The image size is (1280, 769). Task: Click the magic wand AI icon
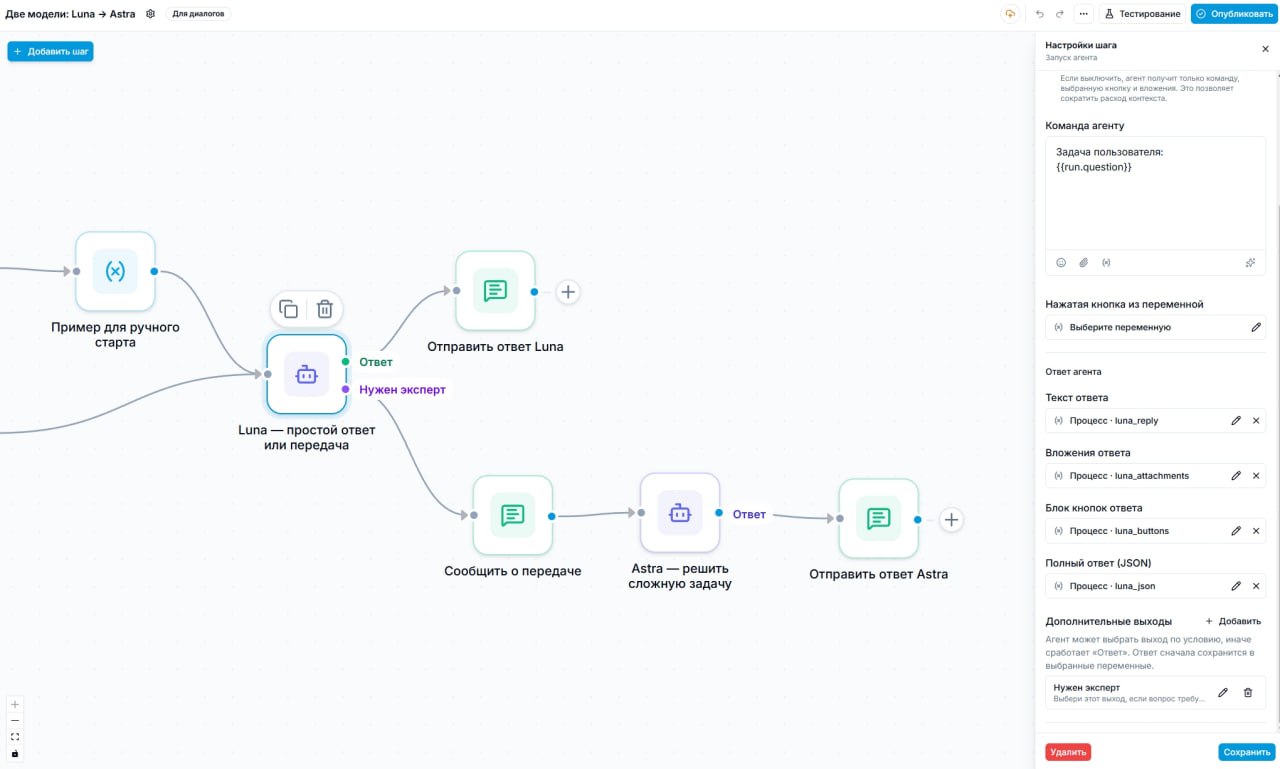1250,262
